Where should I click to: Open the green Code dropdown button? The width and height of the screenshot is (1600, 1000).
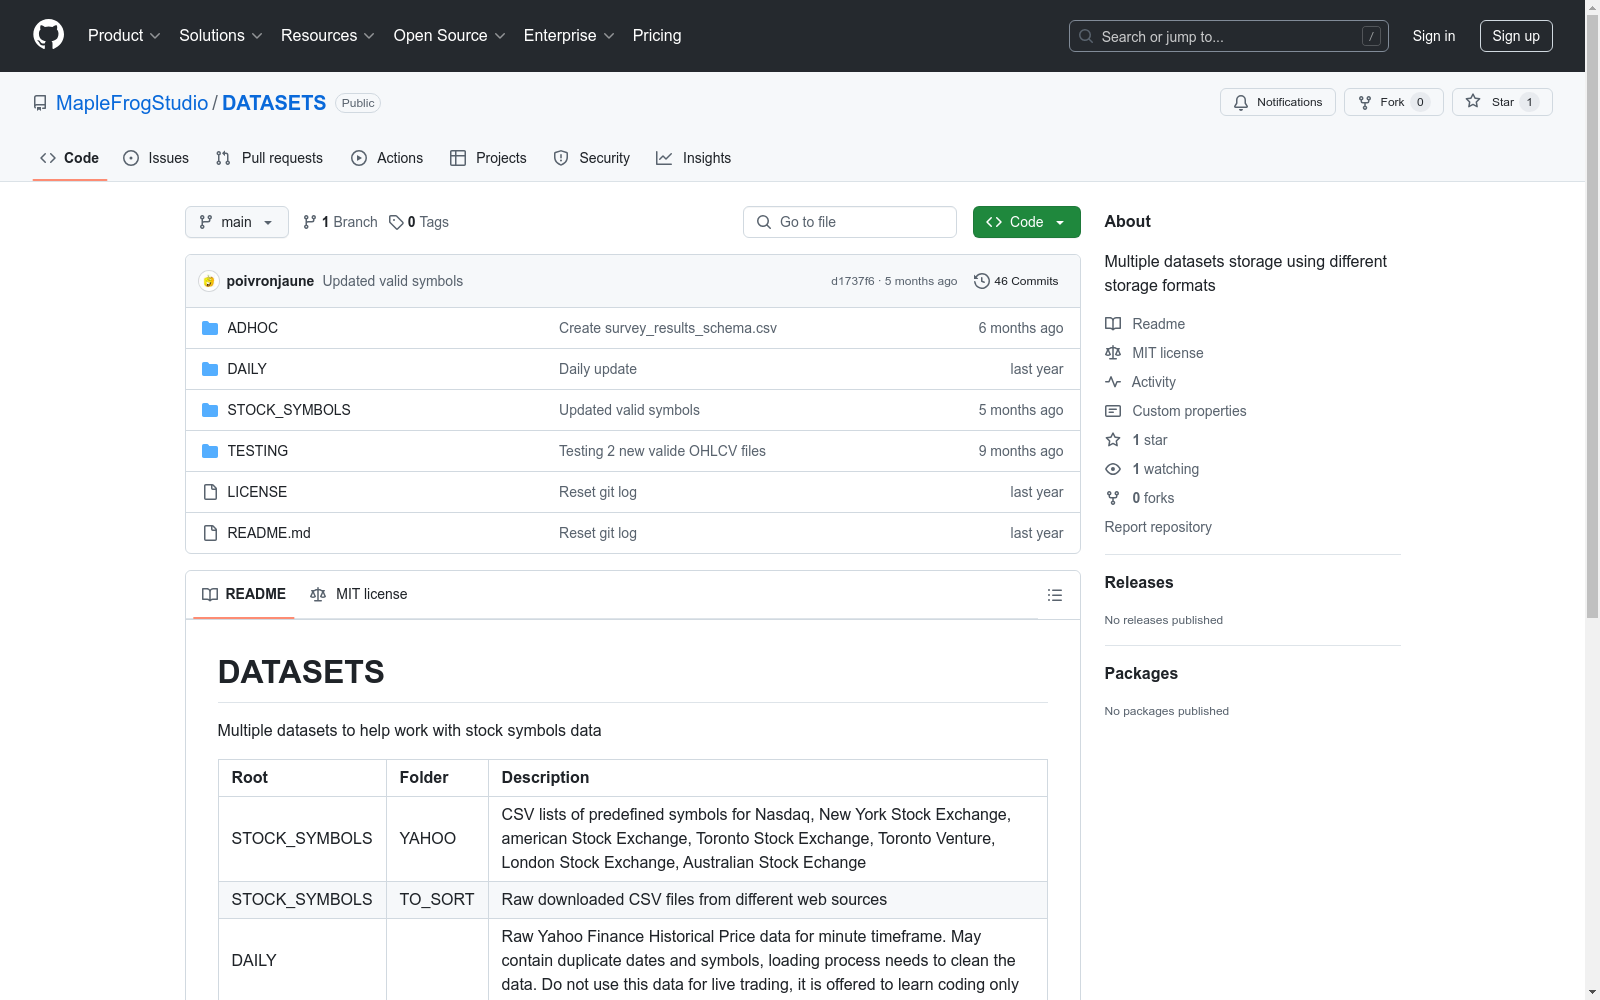(1026, 222)
